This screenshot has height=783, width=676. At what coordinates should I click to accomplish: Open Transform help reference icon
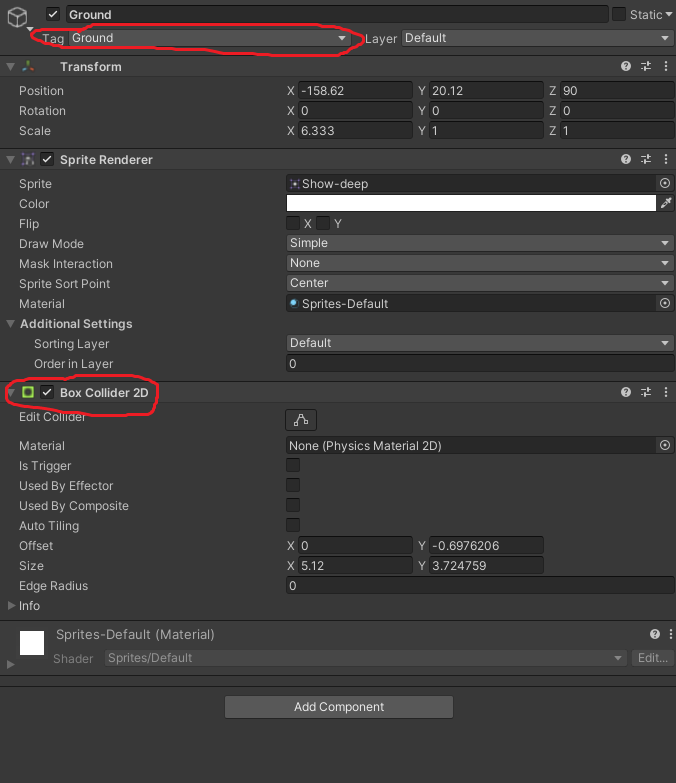pyautogui.click(x=626, y=66)
